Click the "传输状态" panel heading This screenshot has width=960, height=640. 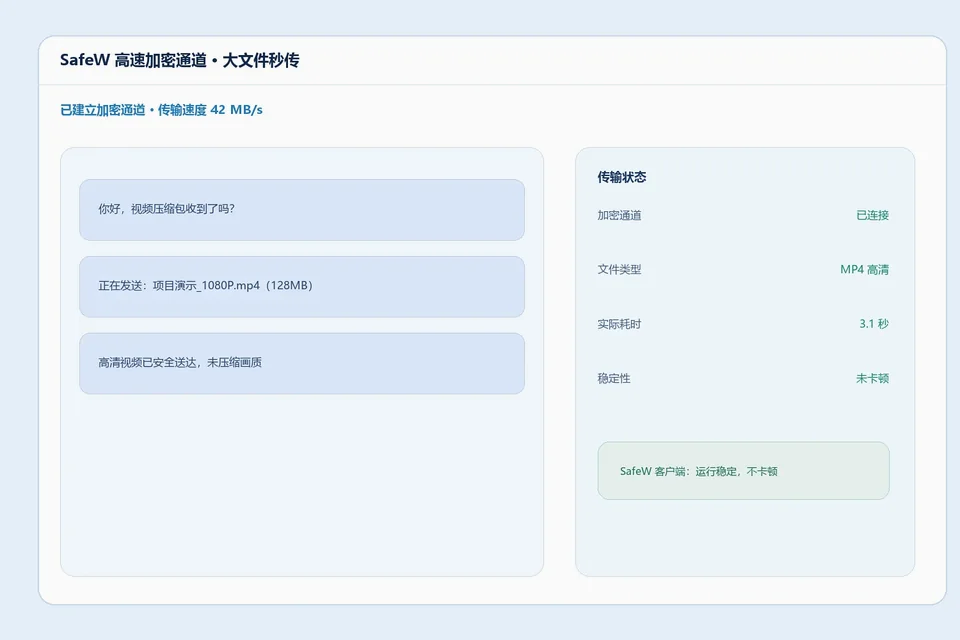coord(621,177)
